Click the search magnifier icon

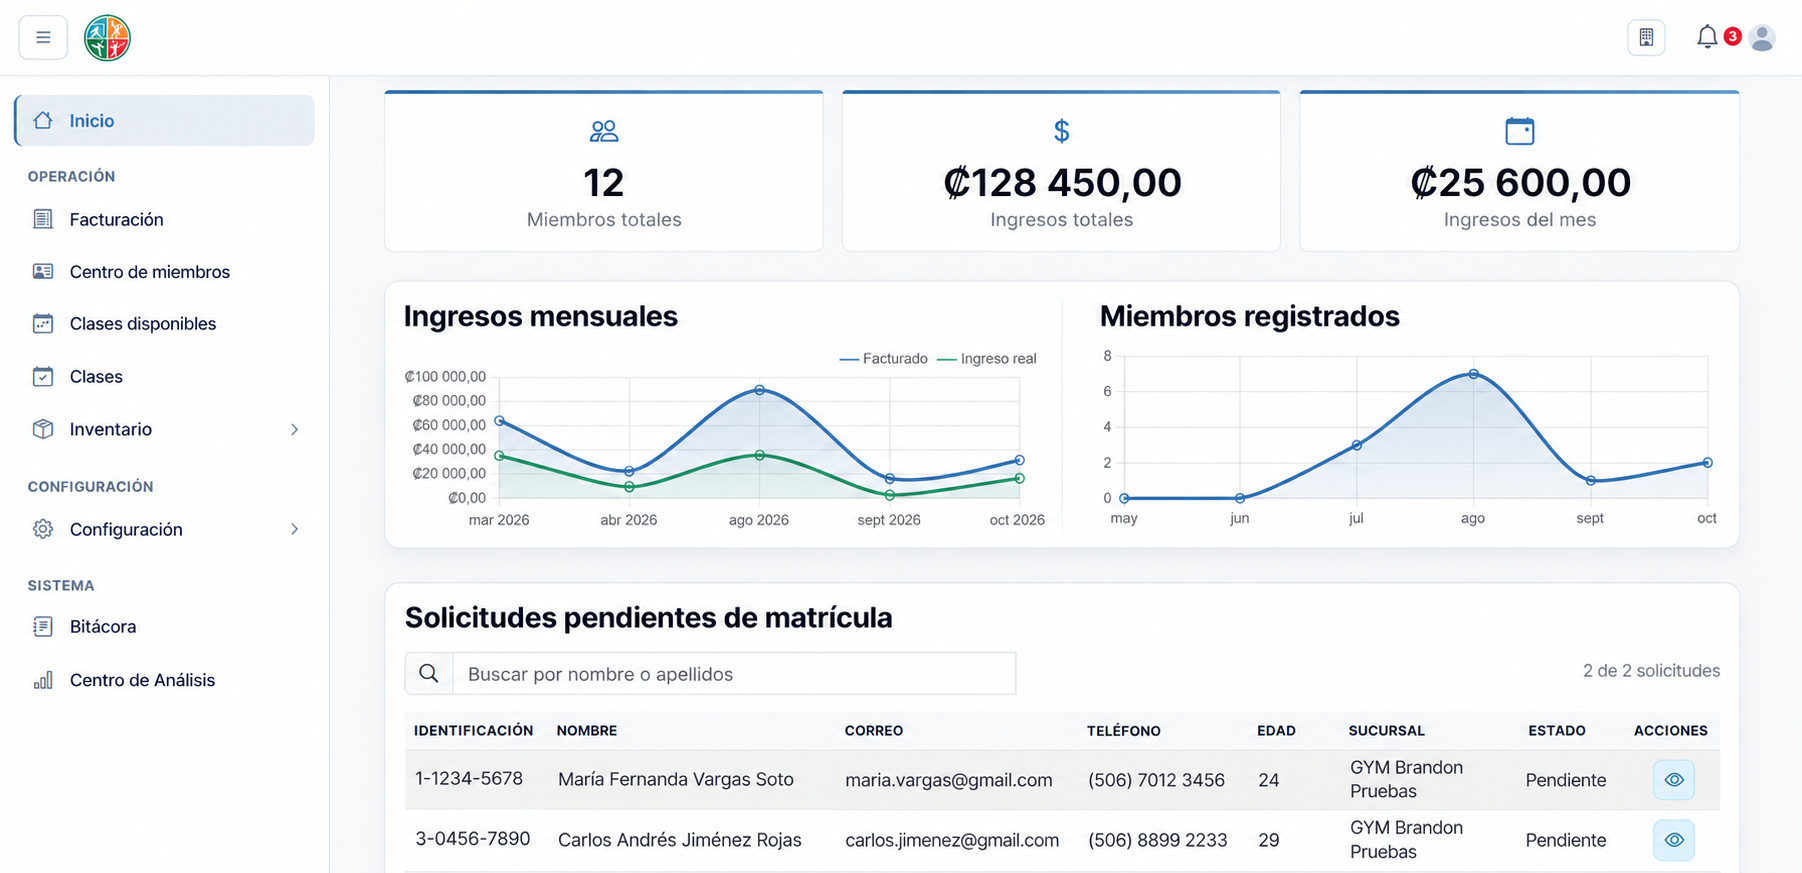pos(429,674)
